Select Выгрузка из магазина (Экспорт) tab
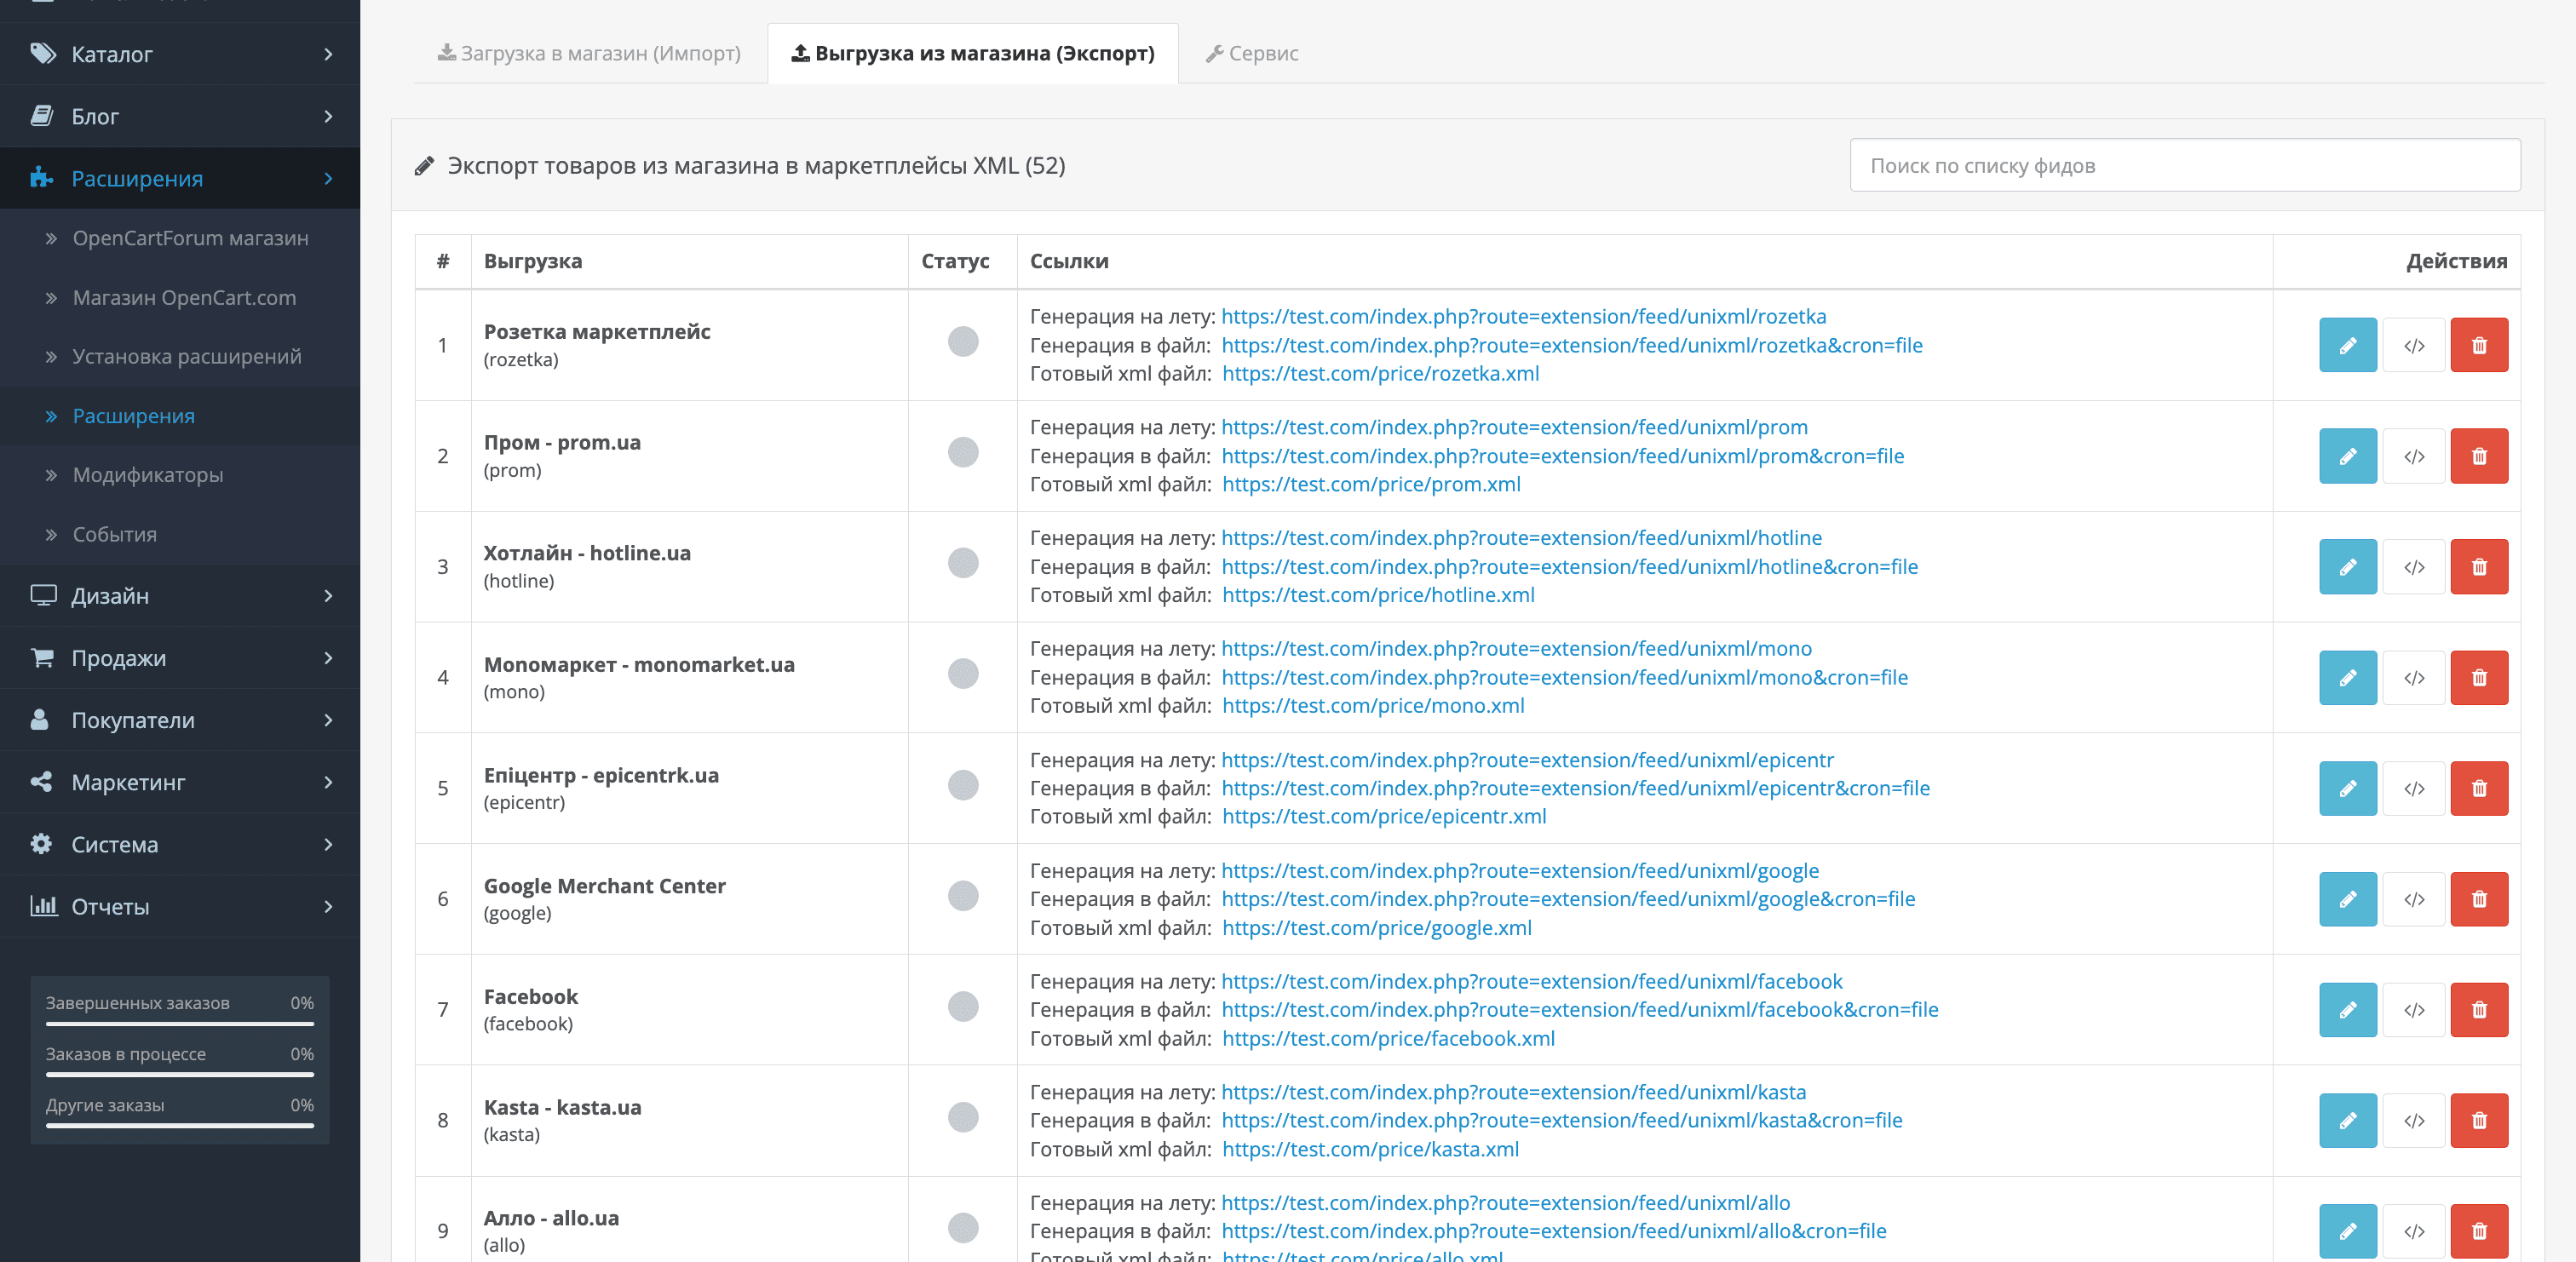Image resolution: width=2576 pixels, height=1262 pixels. 973,53
